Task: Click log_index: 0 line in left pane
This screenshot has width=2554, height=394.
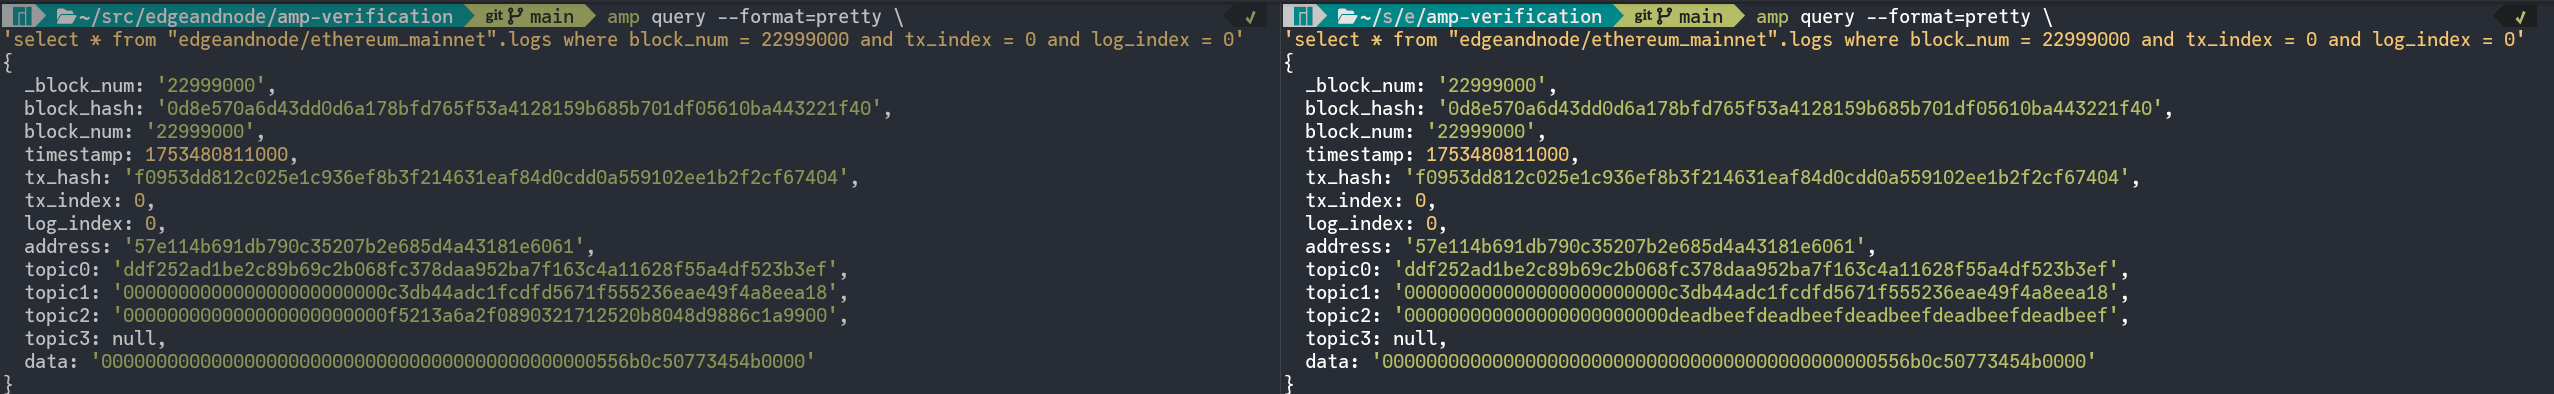Action: click(x=96, y=224)
